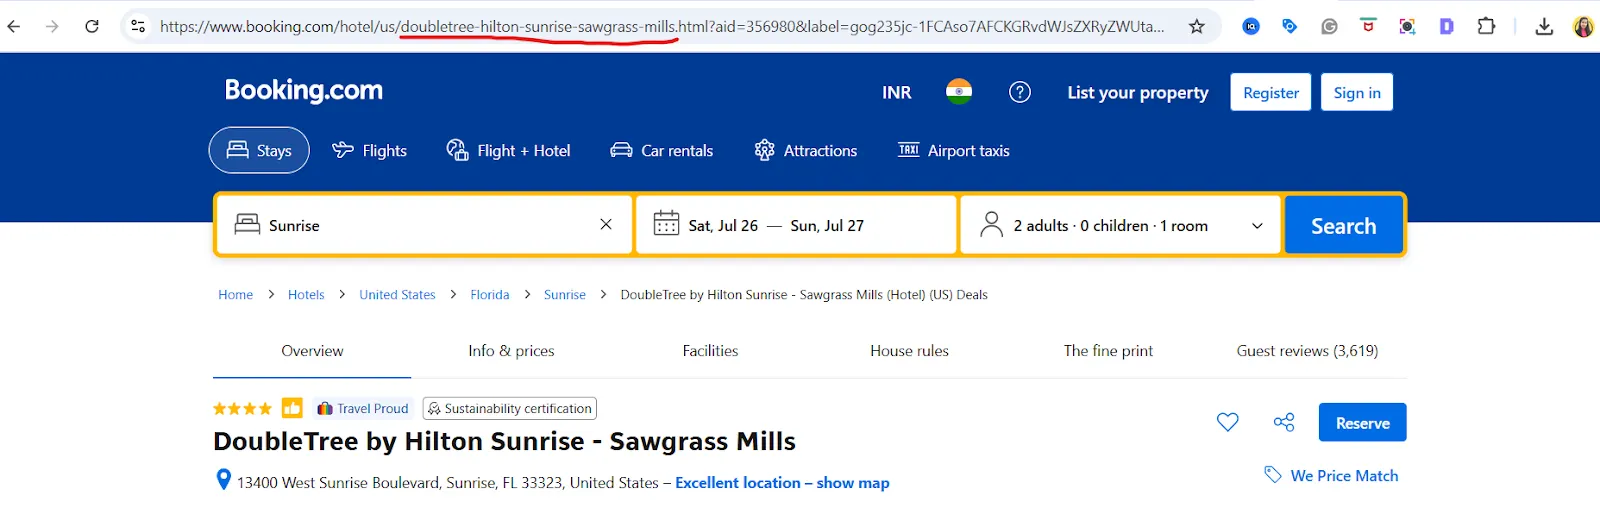This screenshot has height=508, width=1600.
Task: Go to Home breadcrumb
Action: pyautogui.click(x=236, y=294)
